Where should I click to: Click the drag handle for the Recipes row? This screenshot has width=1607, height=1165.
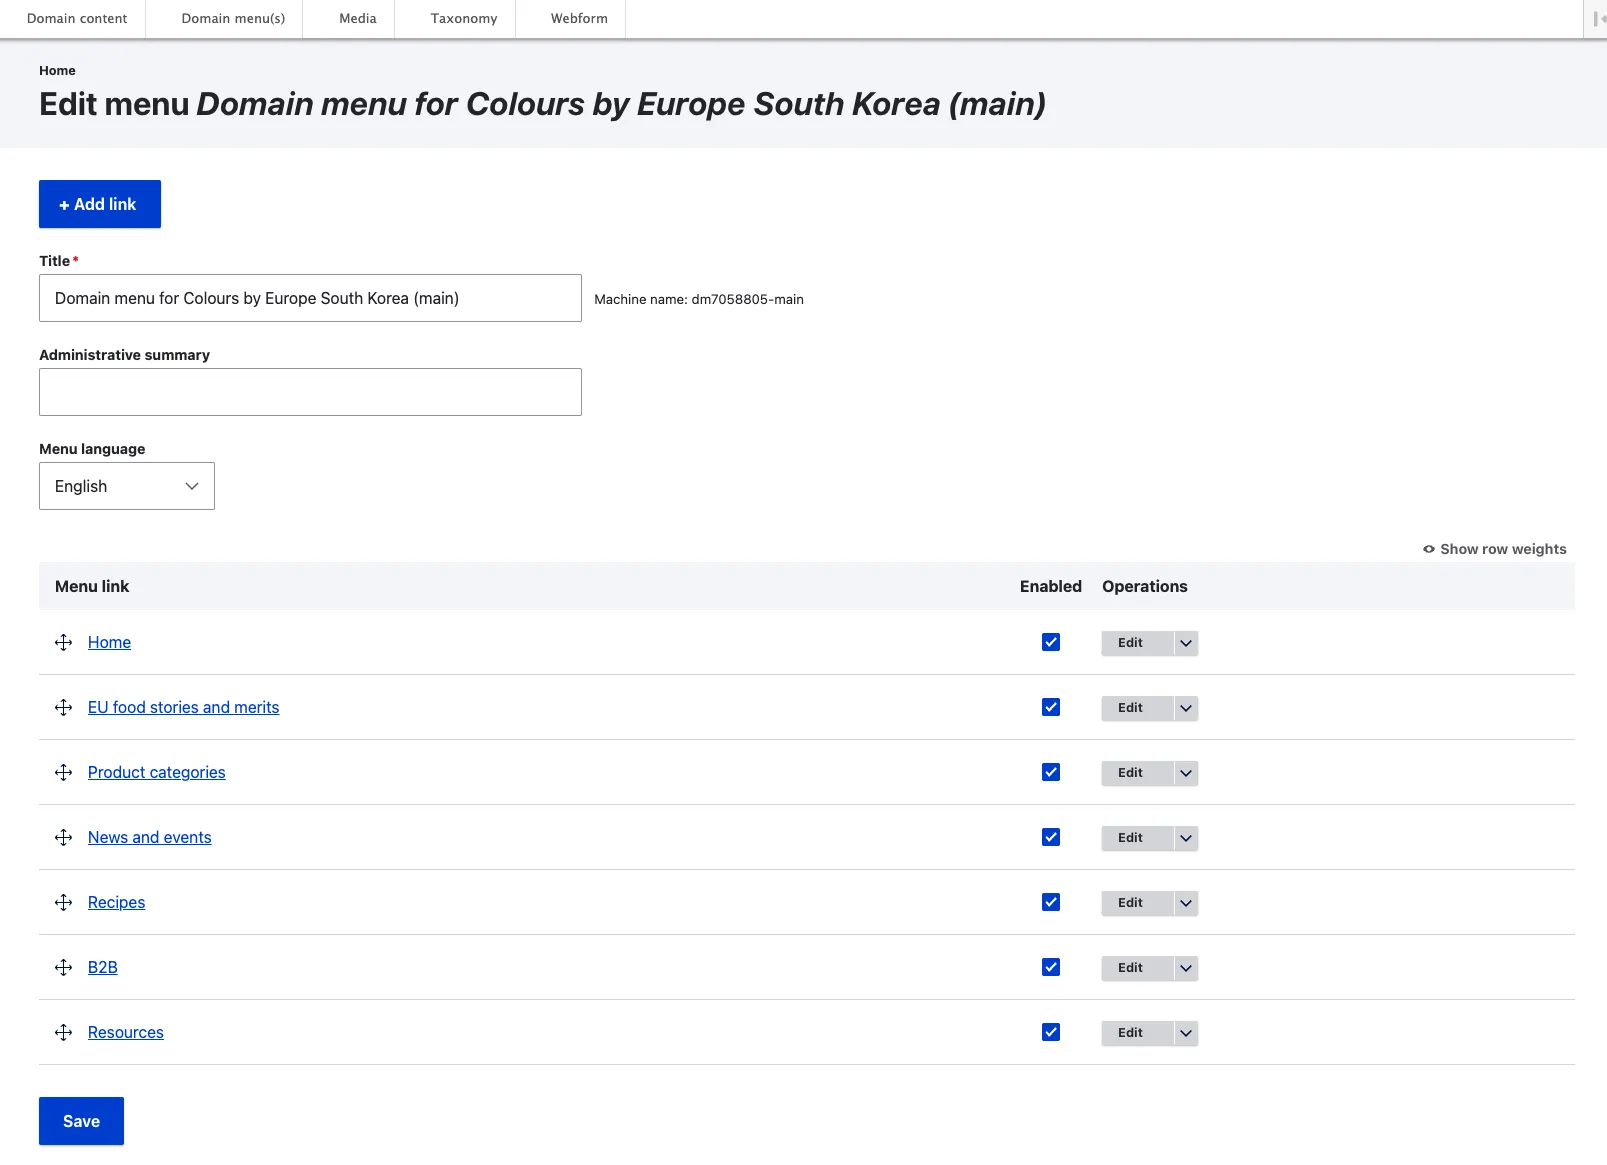click(63, 902)
